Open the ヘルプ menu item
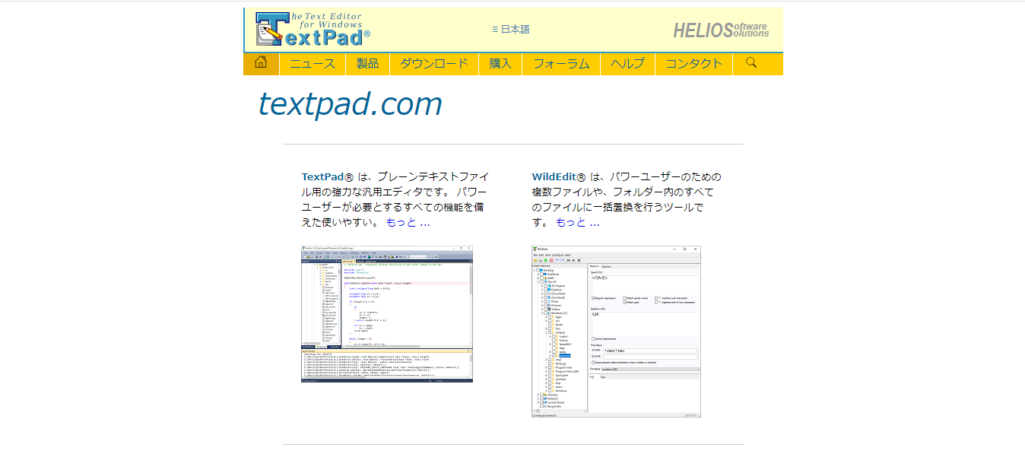 pyautogui.click(x=628, y=63)
